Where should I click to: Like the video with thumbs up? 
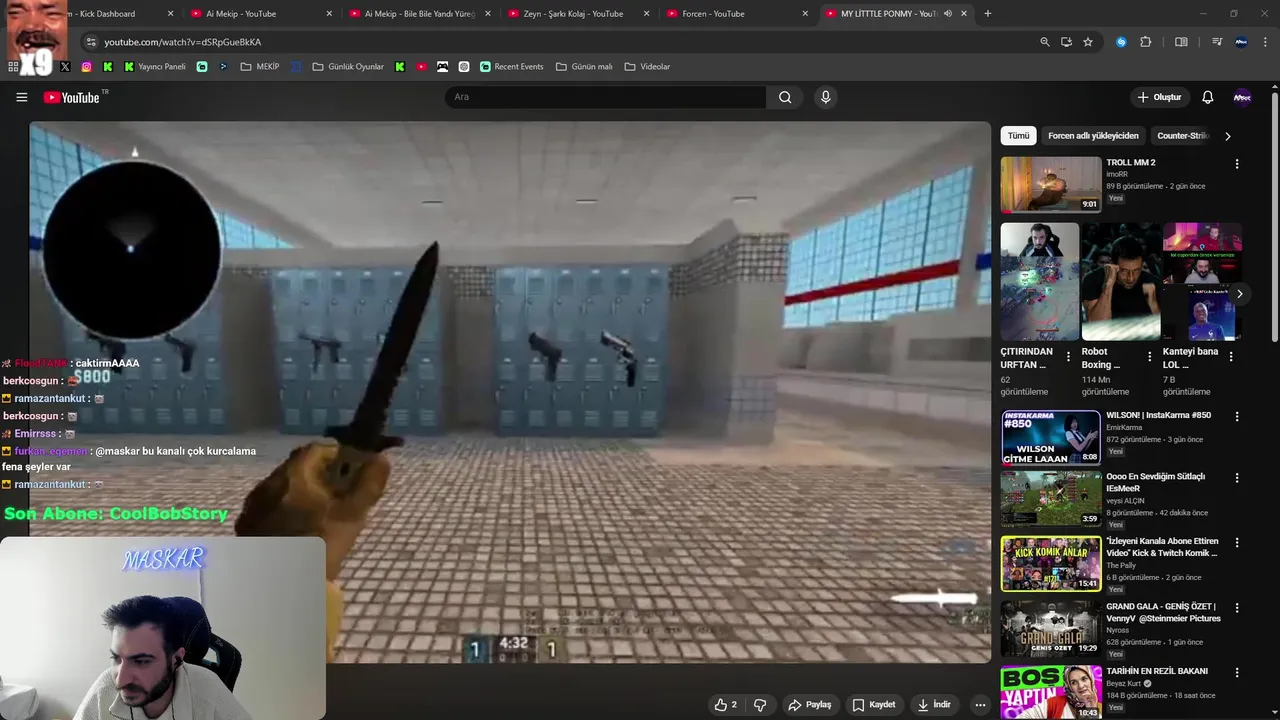[726, 705]
